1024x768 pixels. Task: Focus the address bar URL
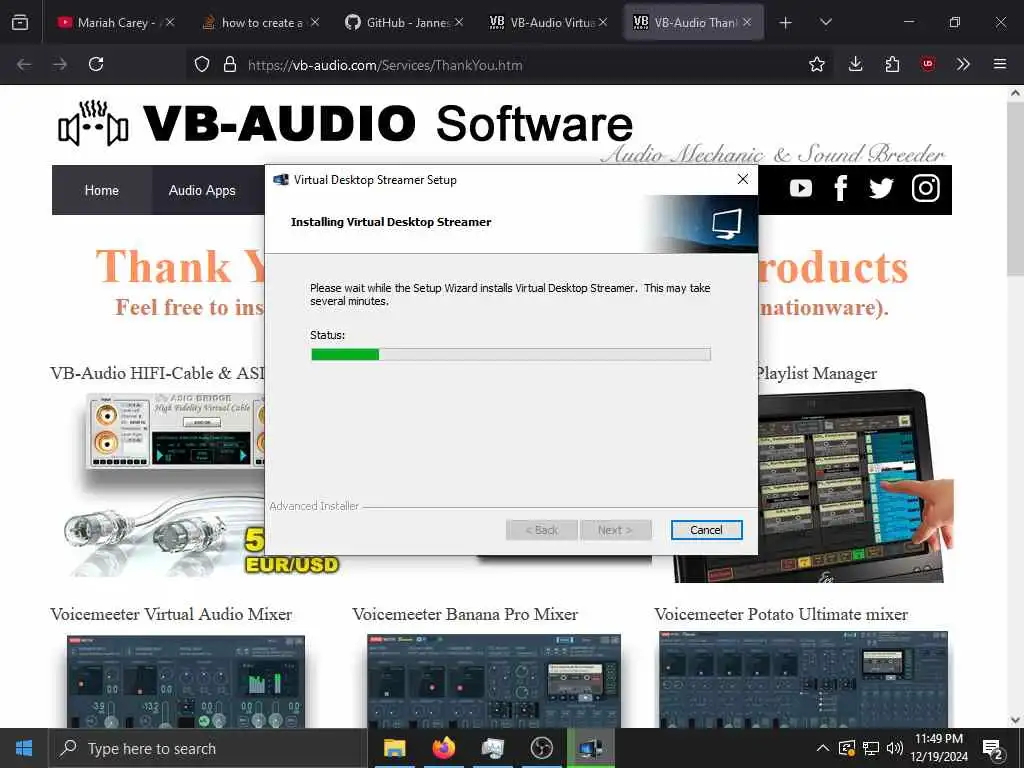coord(385,65)
